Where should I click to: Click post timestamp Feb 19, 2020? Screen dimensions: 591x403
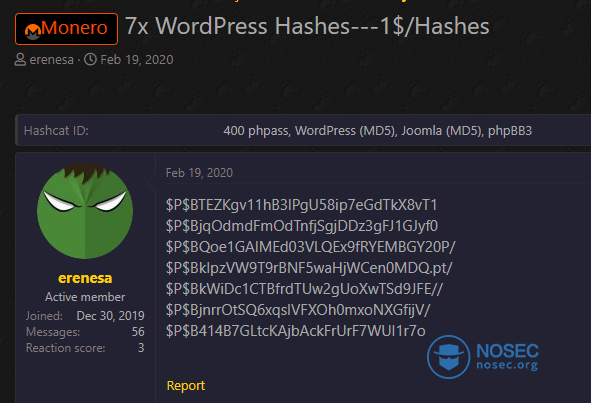[199, 173]
